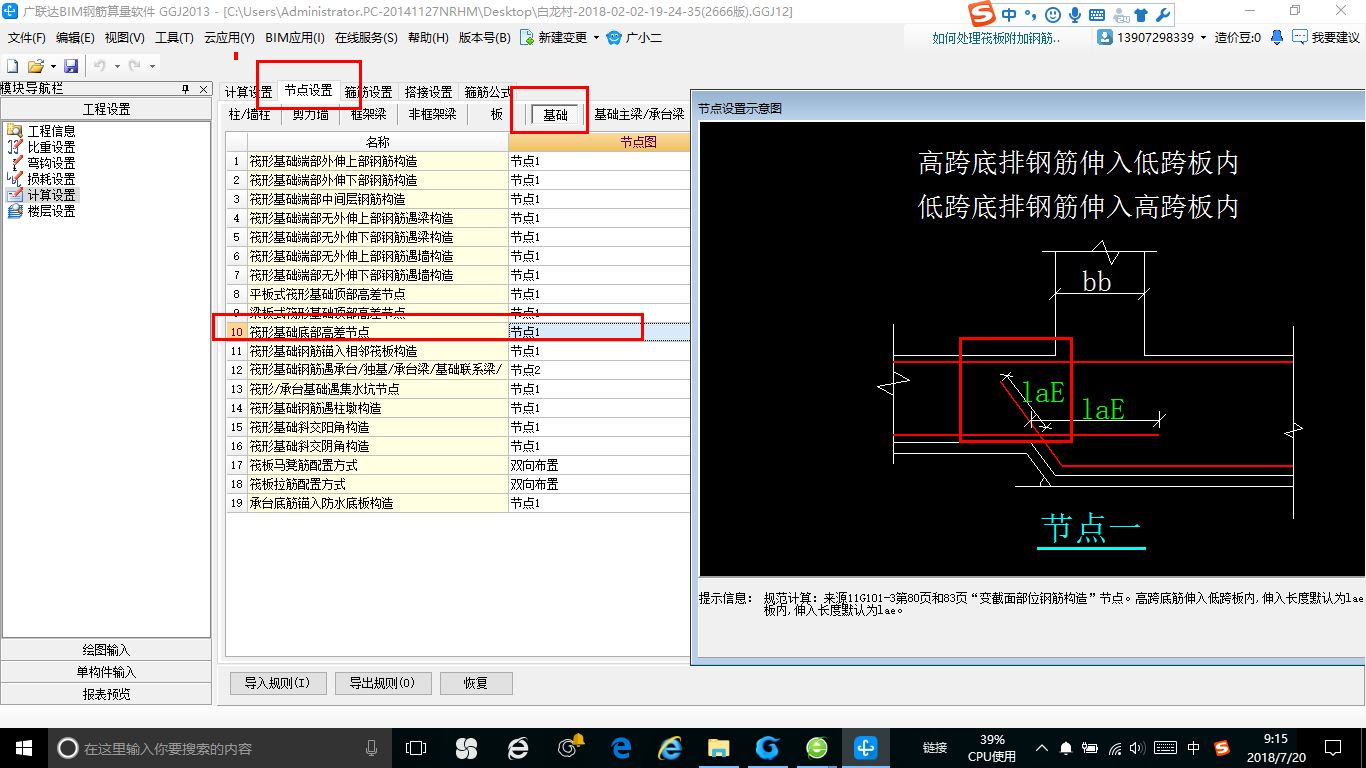
Task: Expand the 新建变更 dropdown arrow
Action: pyautogui.click(x=596, y=37)
